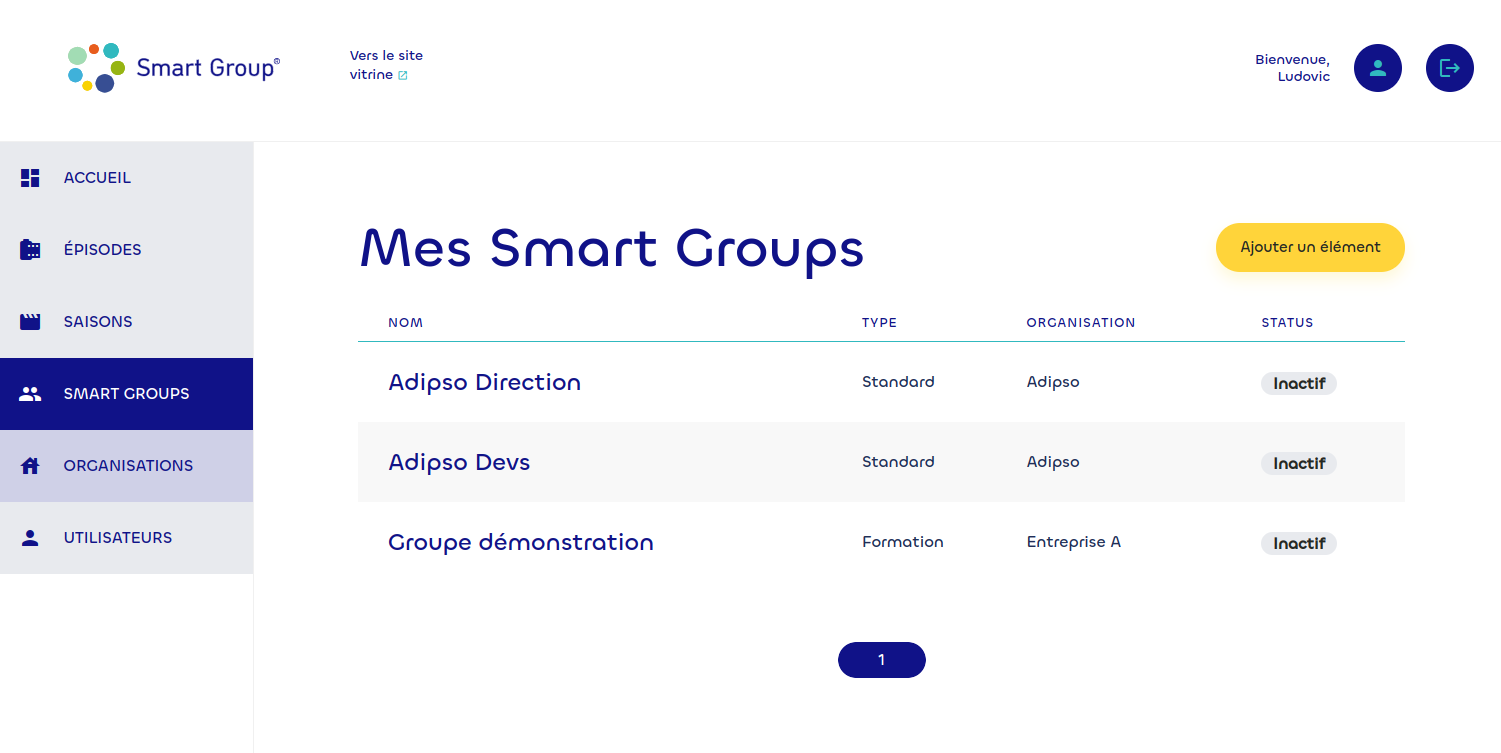Click Inactif badge for Adipso Direction
The height and width of the screenshot is (753, 1501).
pyautogui.click(x=1299, y=383)
